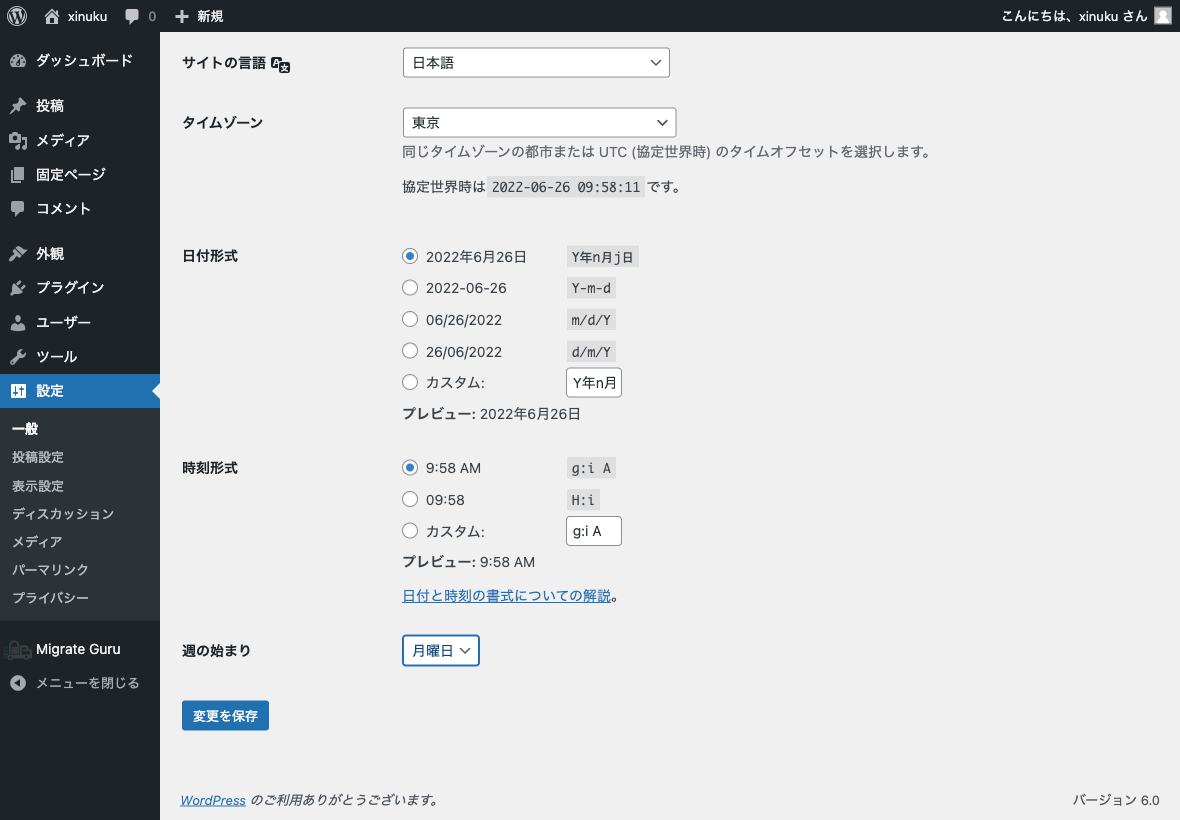Open the サイトの言語 language dropdown
The image size is (1180, 820).
tap(536, 62)
